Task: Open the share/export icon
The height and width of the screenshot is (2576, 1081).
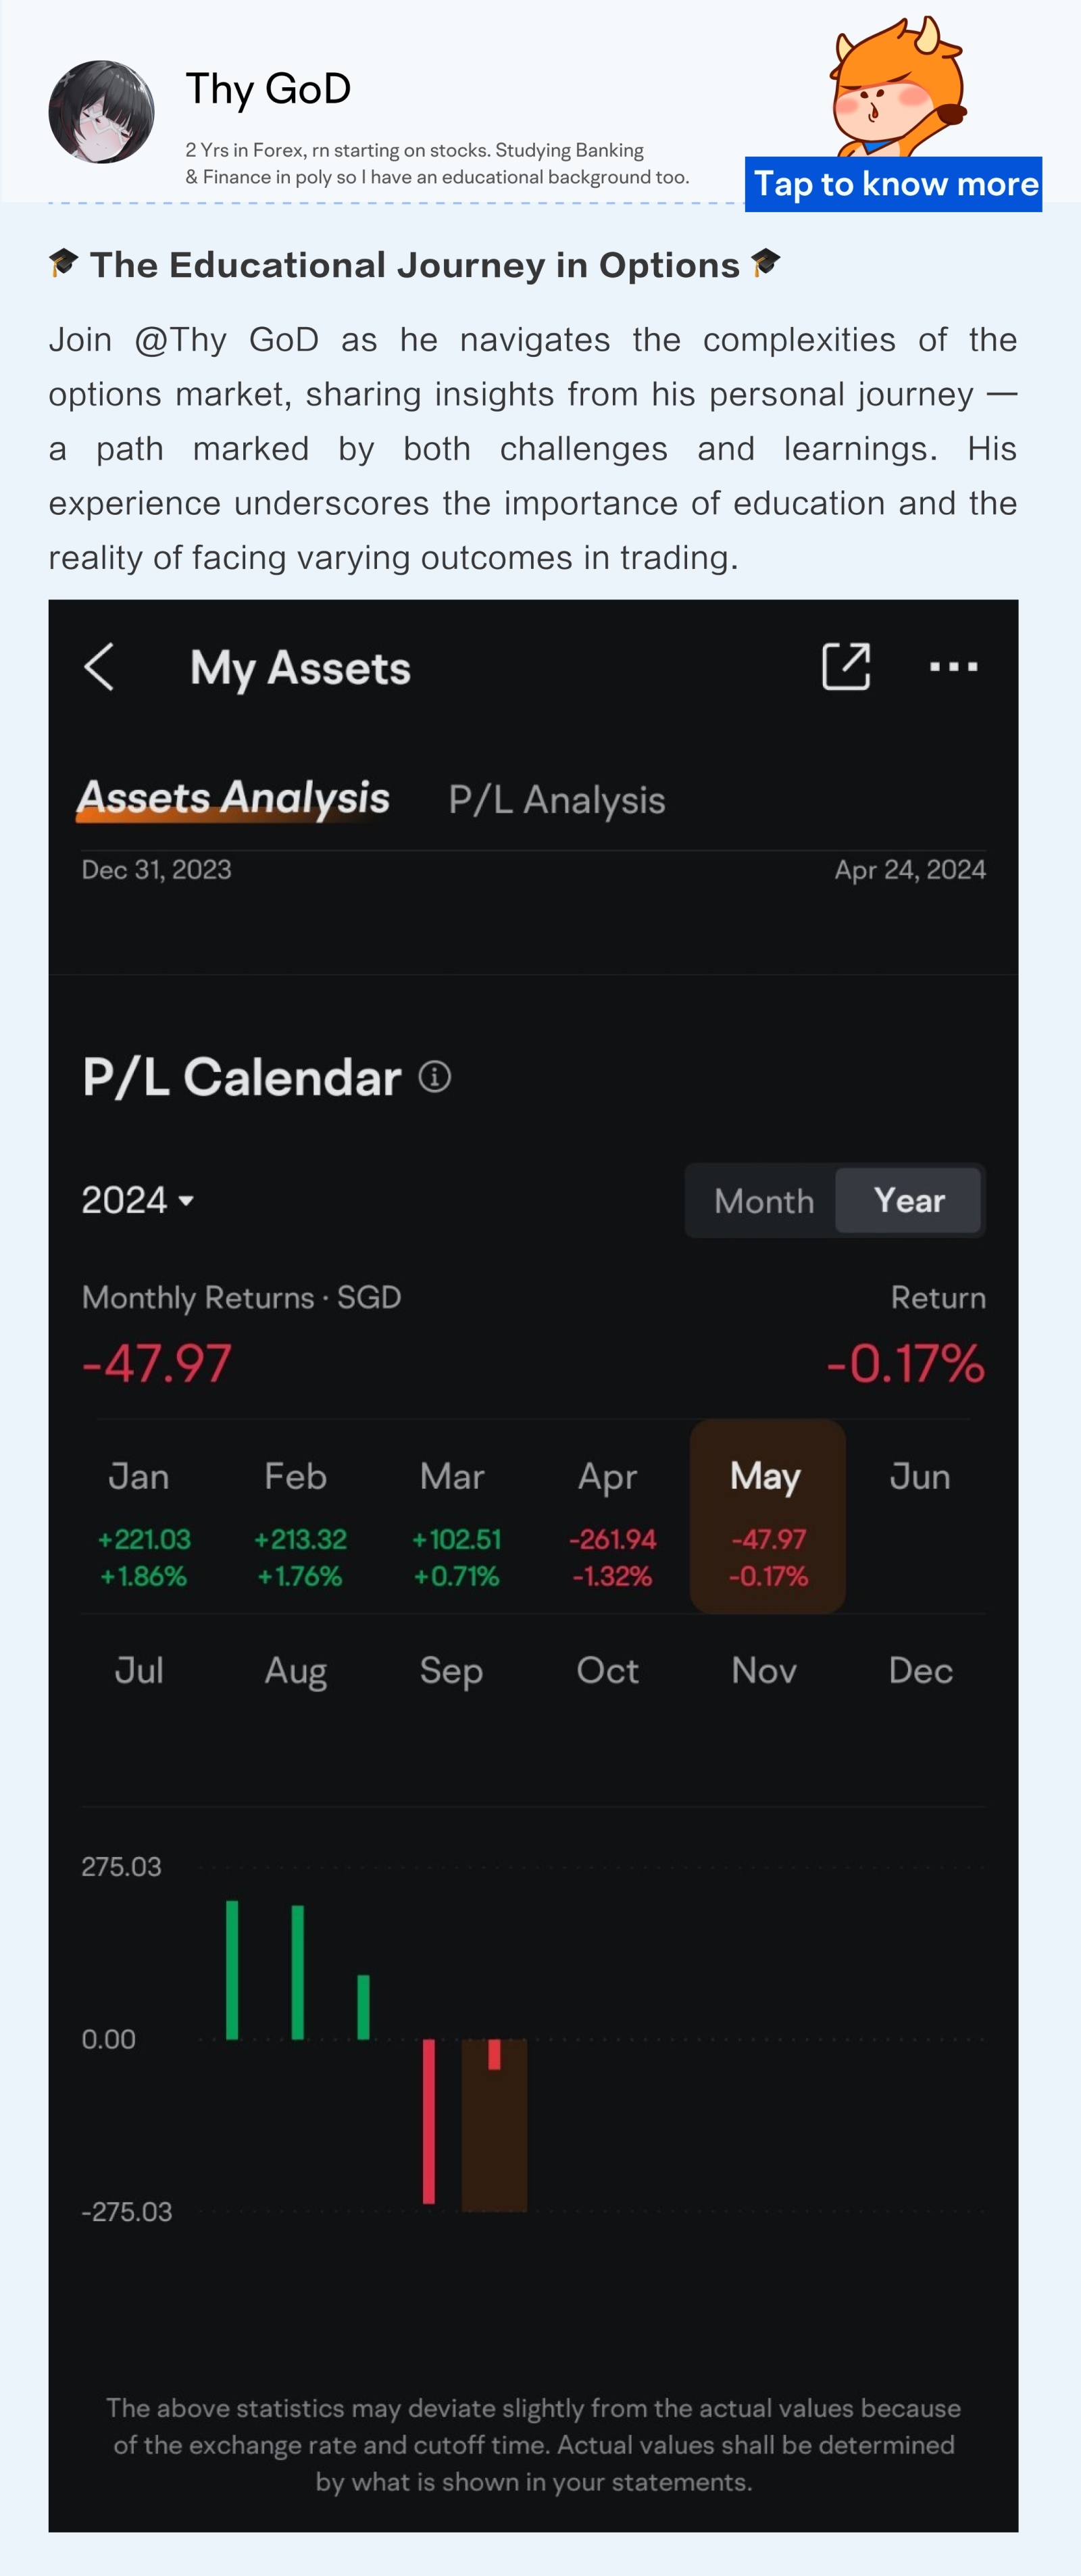Action: pos(846,667)
